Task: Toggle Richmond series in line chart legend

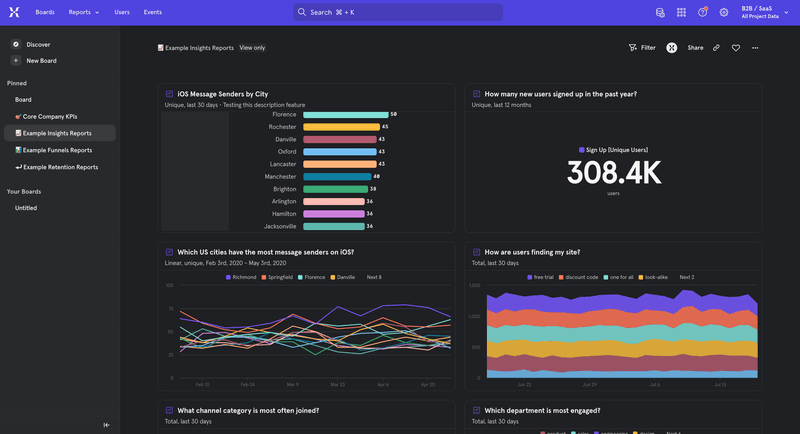Action: (241, 277)
